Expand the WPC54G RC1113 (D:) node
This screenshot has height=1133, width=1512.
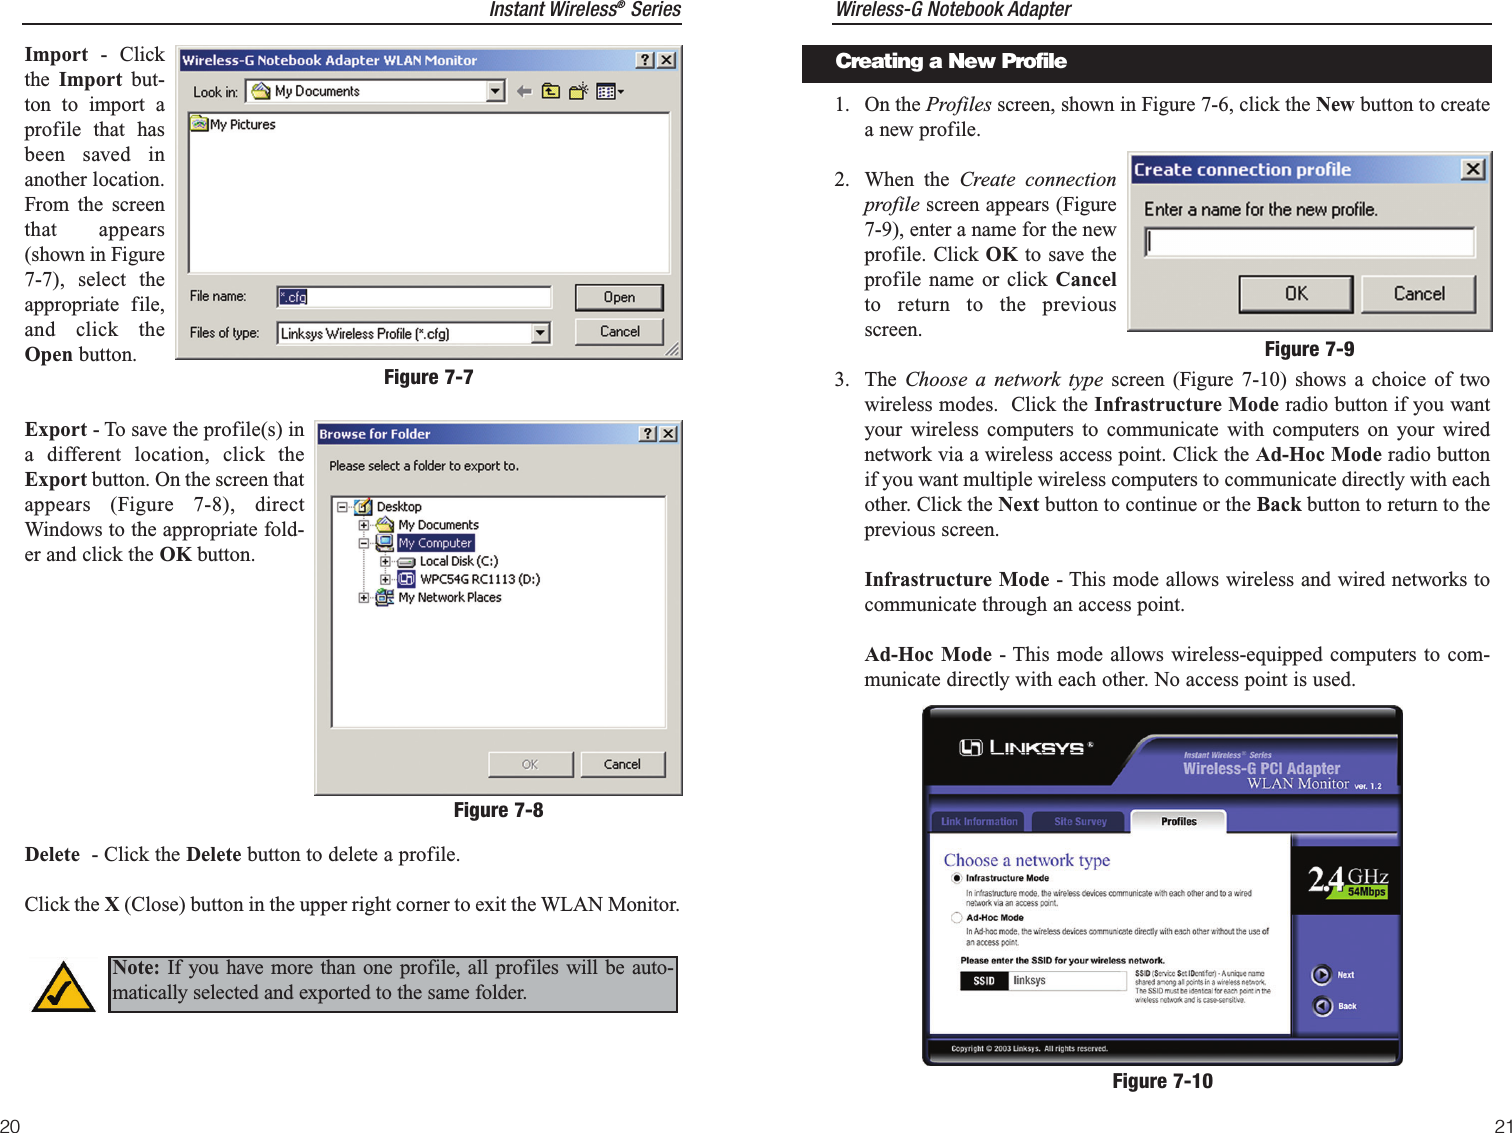[385, 579]
